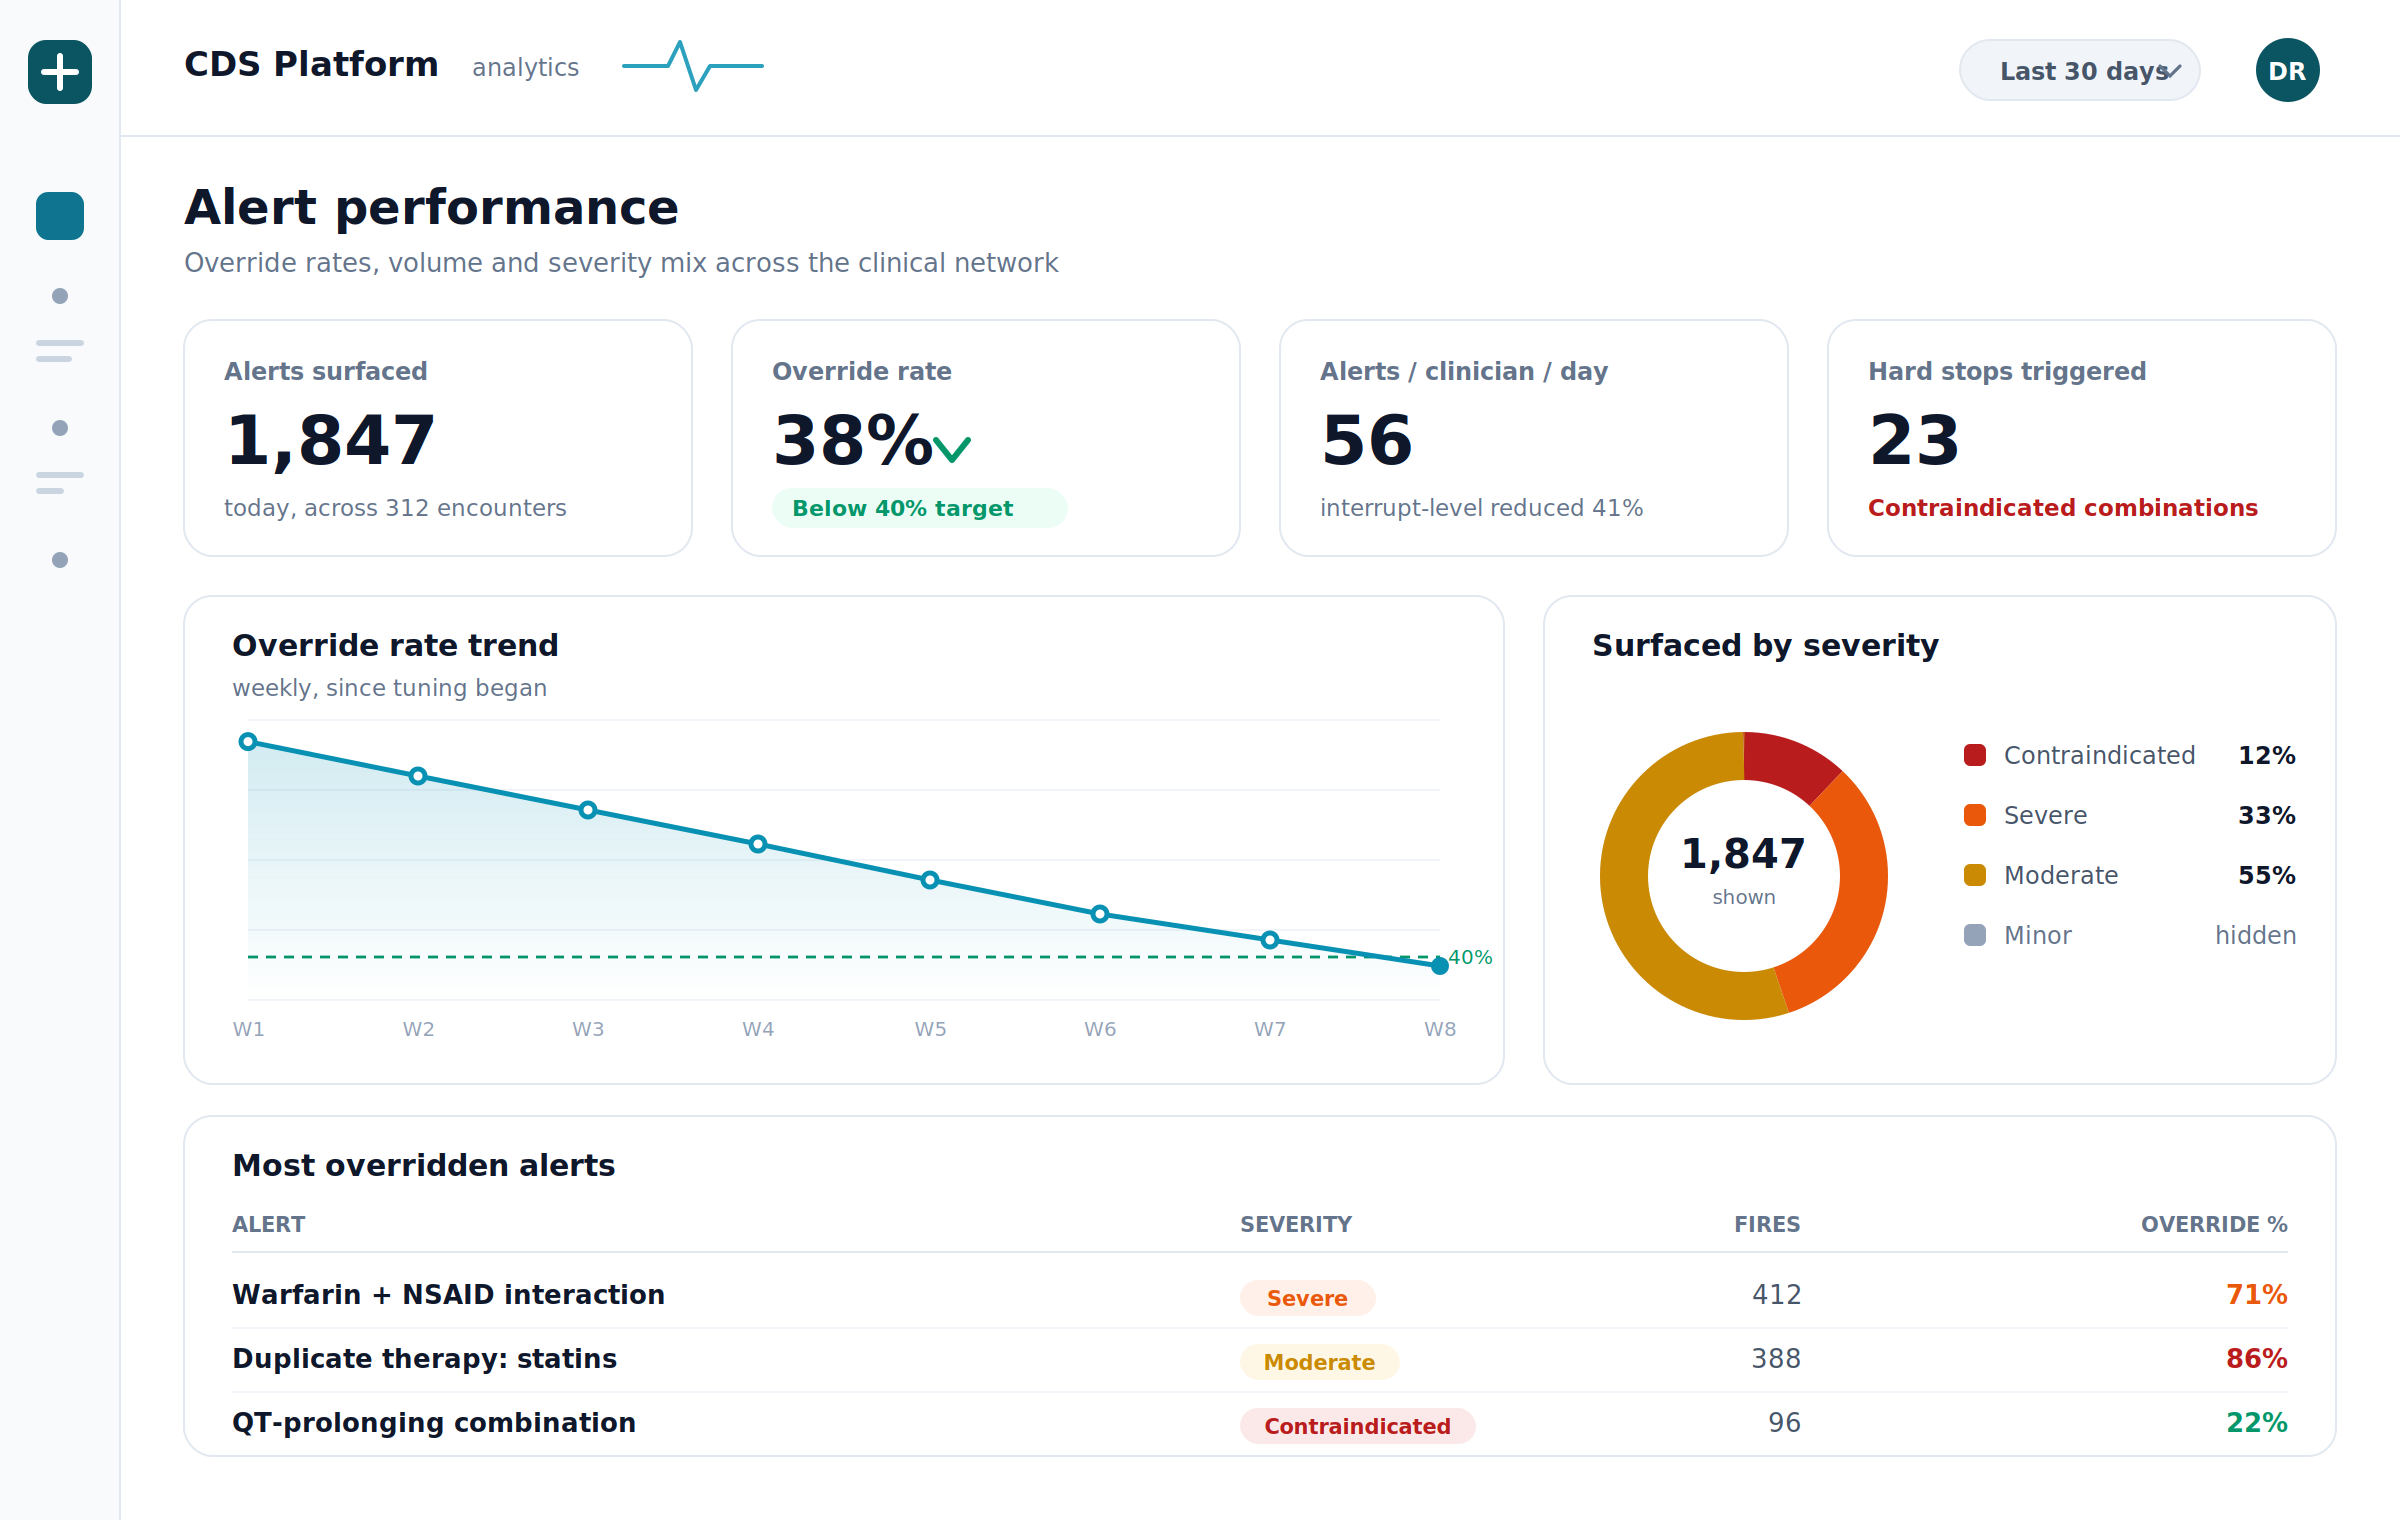The height and width of the screenshot is (1520, 2400).
Task: Click the orange Severe legend swatch
Action: [x=1975, y=815]
